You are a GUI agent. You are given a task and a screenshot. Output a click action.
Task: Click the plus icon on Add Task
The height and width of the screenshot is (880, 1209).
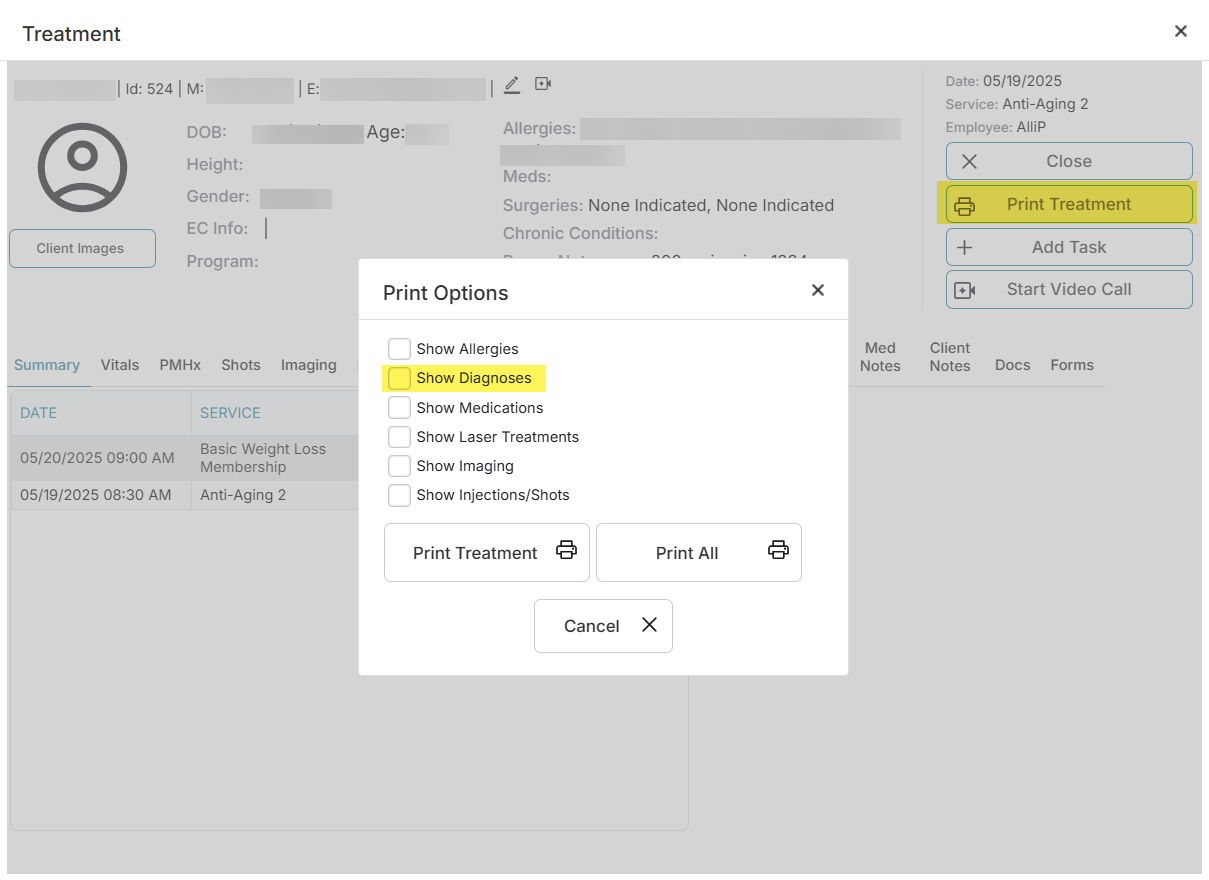pos(965,247)
